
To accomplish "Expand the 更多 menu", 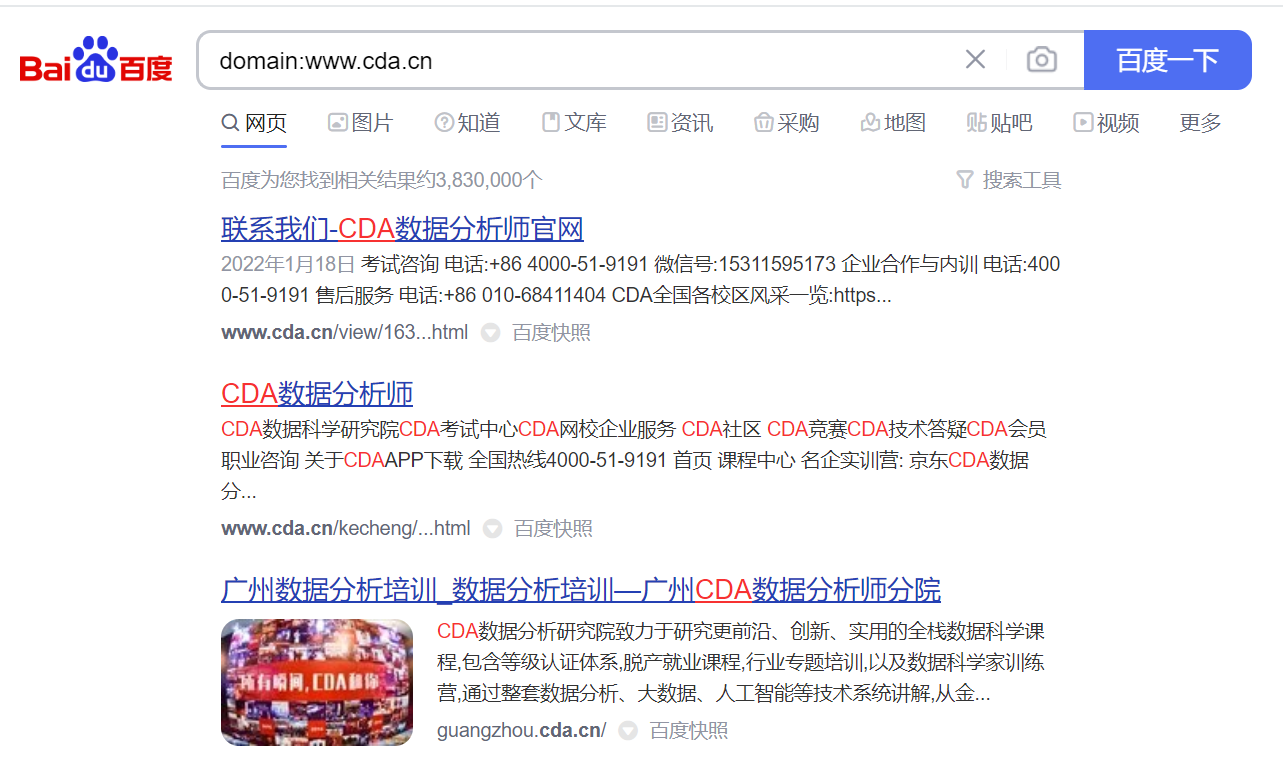I will [x=1200, y=123].
